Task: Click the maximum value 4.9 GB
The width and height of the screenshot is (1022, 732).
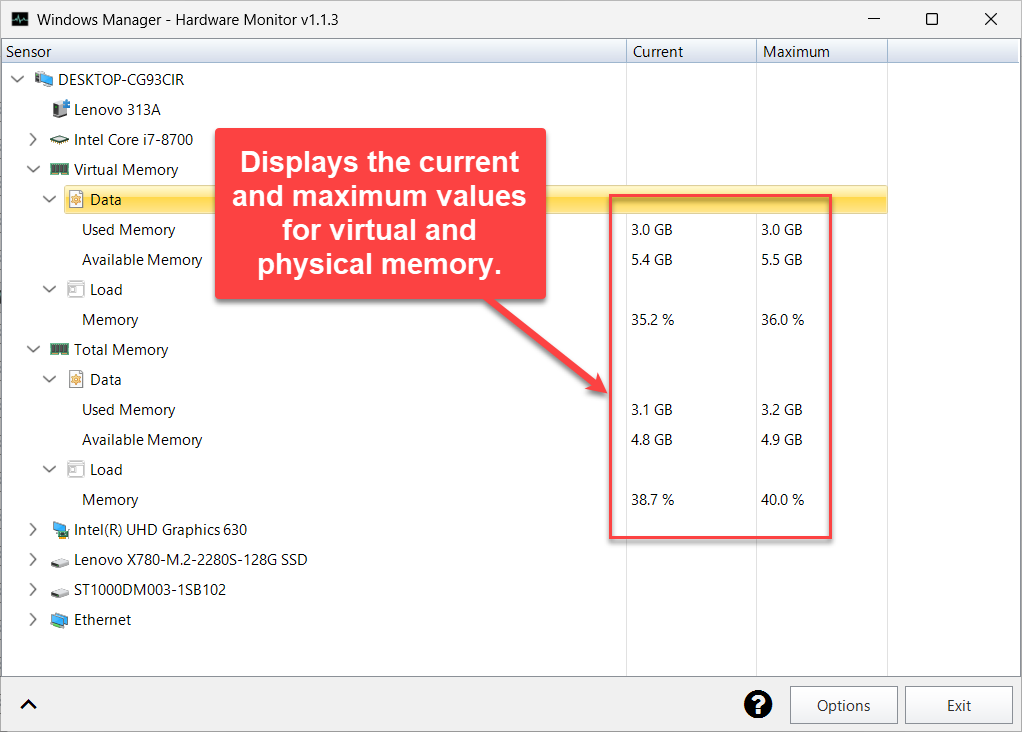Action: (781, 439)
